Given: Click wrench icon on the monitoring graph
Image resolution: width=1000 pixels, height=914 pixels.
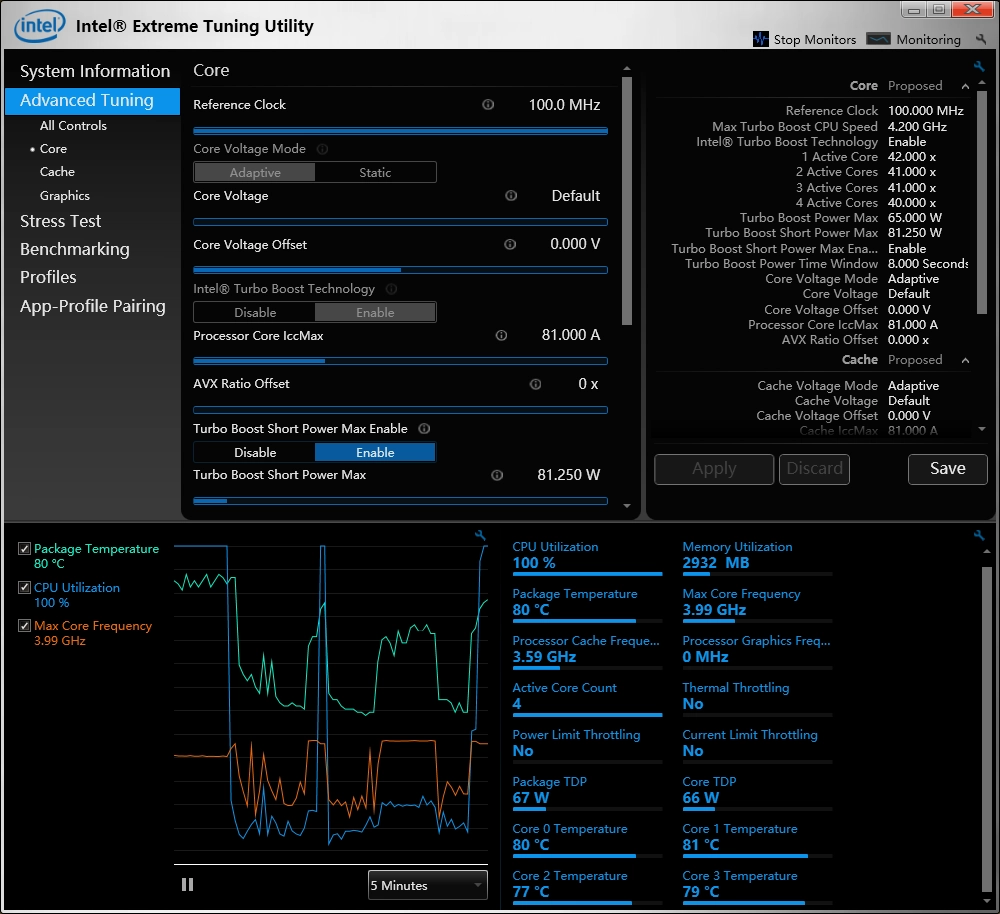Looking at the screenshot, I should point(480,536).
